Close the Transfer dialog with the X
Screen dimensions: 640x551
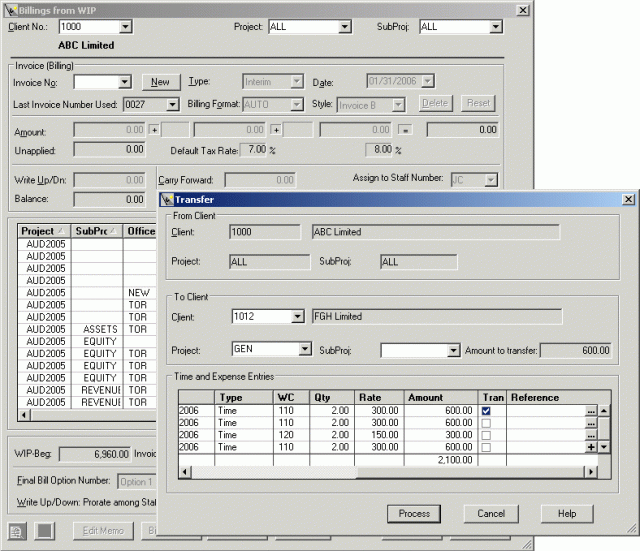(x=628, y=199)
